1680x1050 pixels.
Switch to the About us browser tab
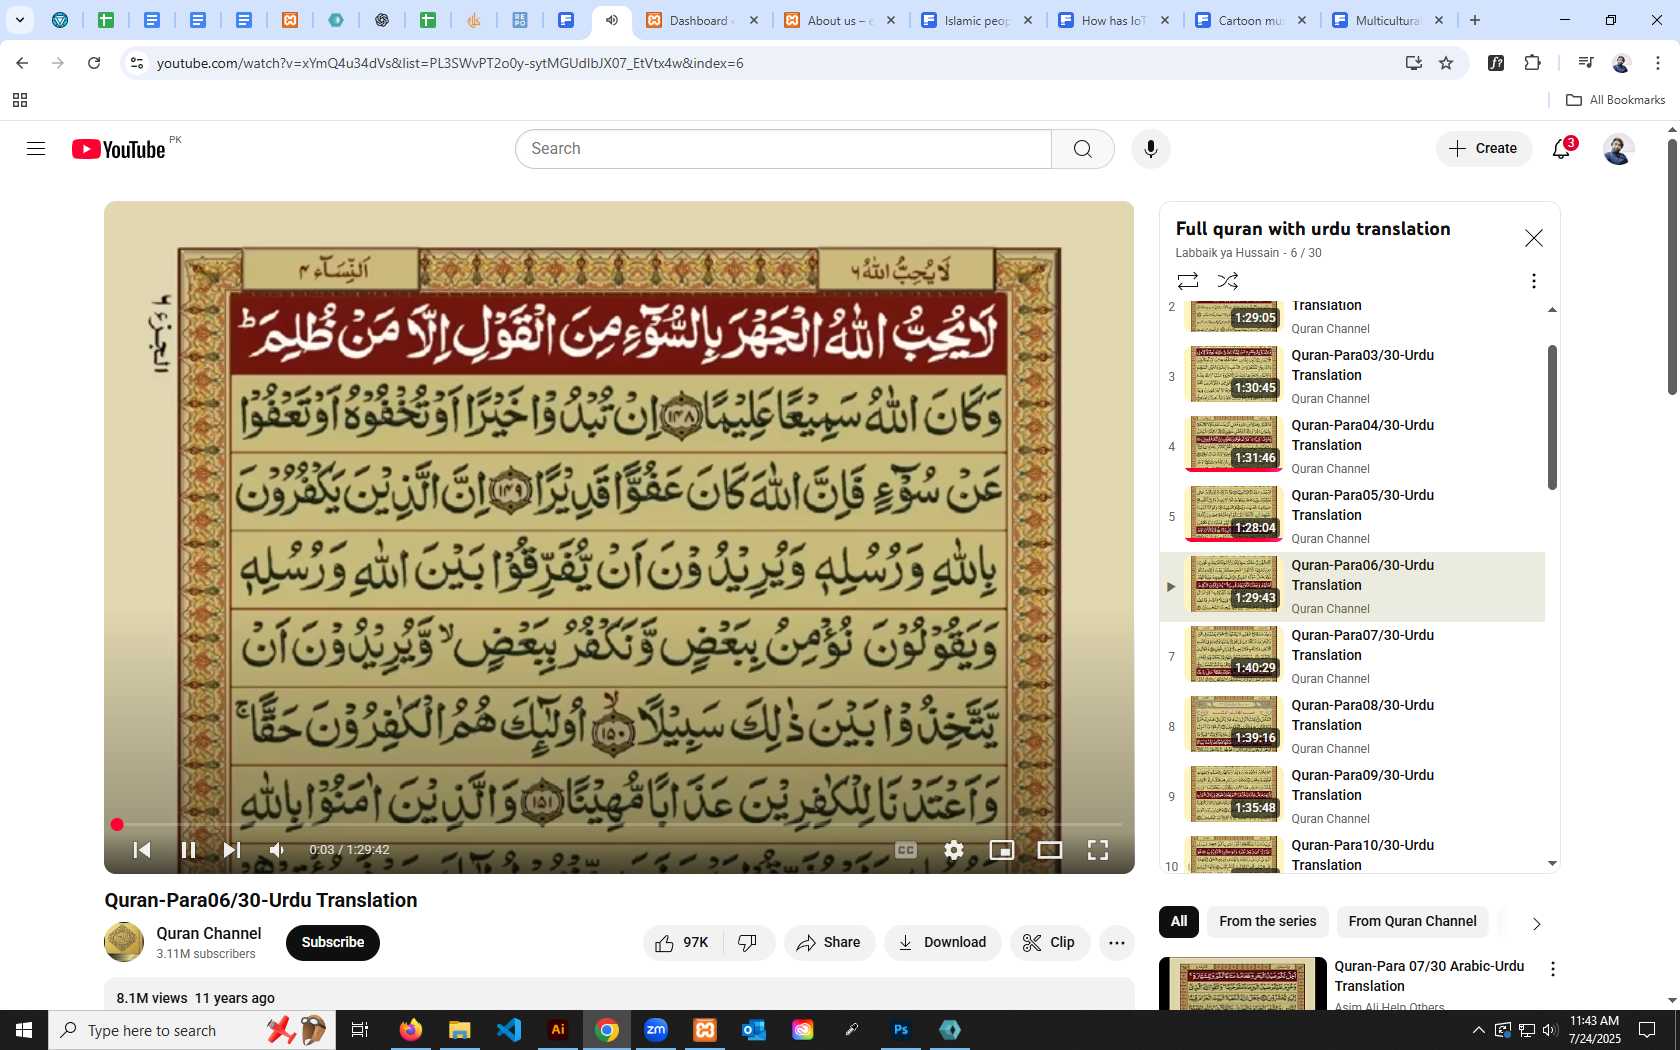coord(840,20)
